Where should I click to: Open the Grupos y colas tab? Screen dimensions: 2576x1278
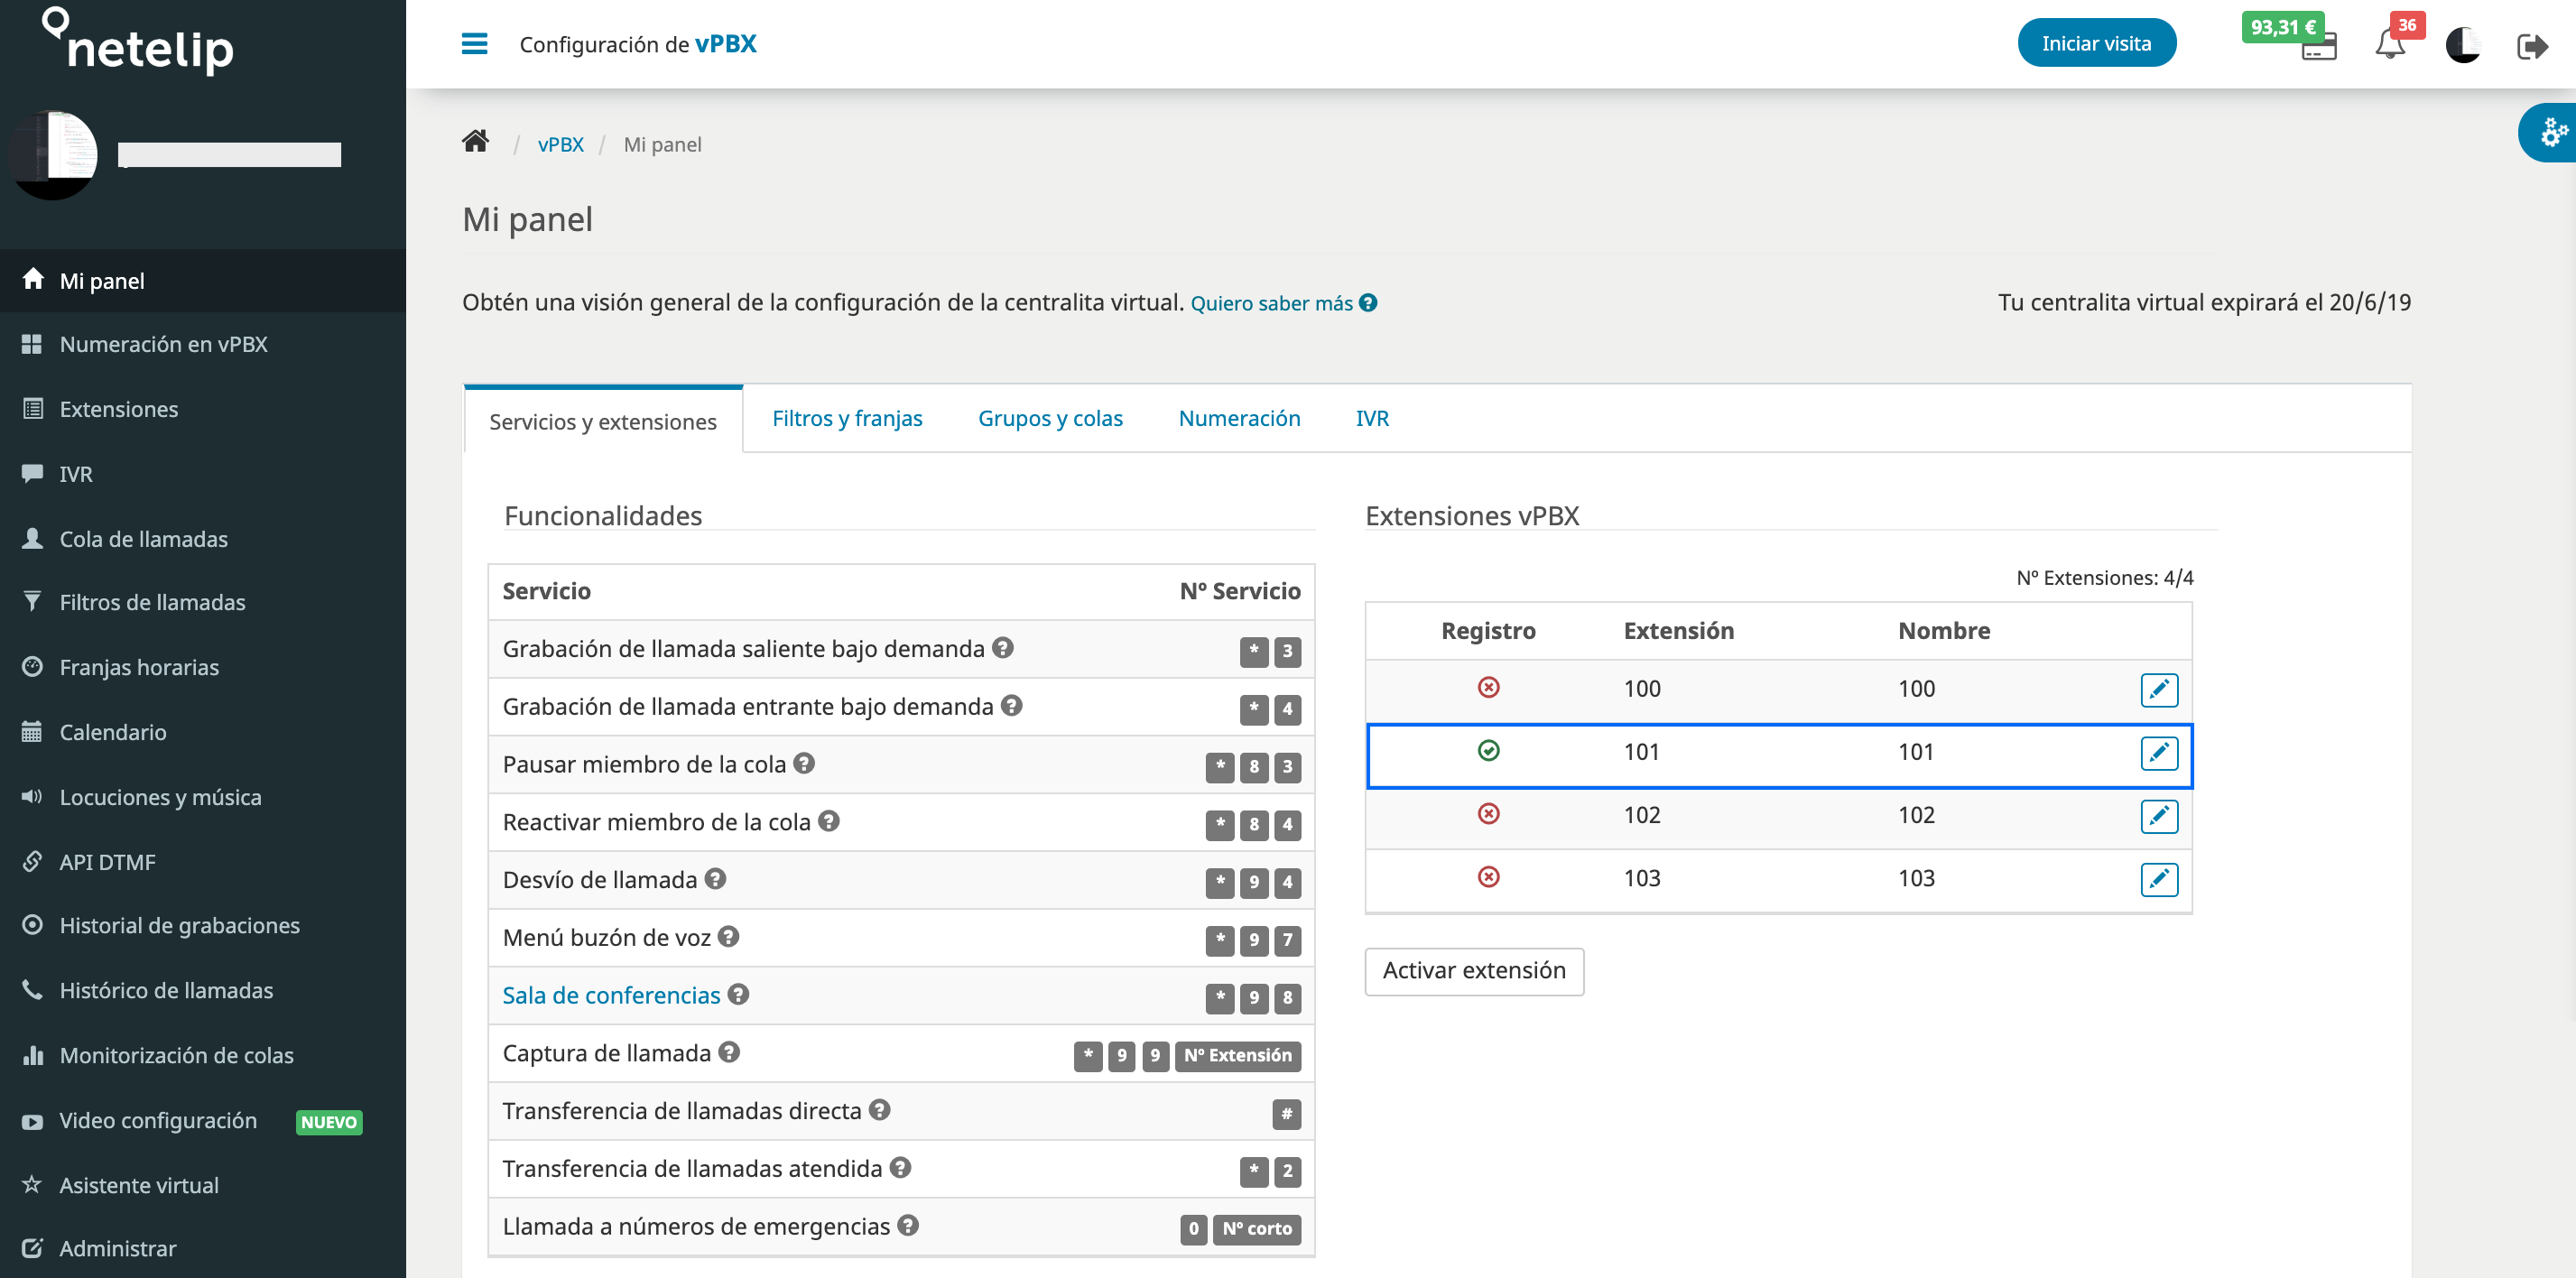click(x=1049, y=418)
